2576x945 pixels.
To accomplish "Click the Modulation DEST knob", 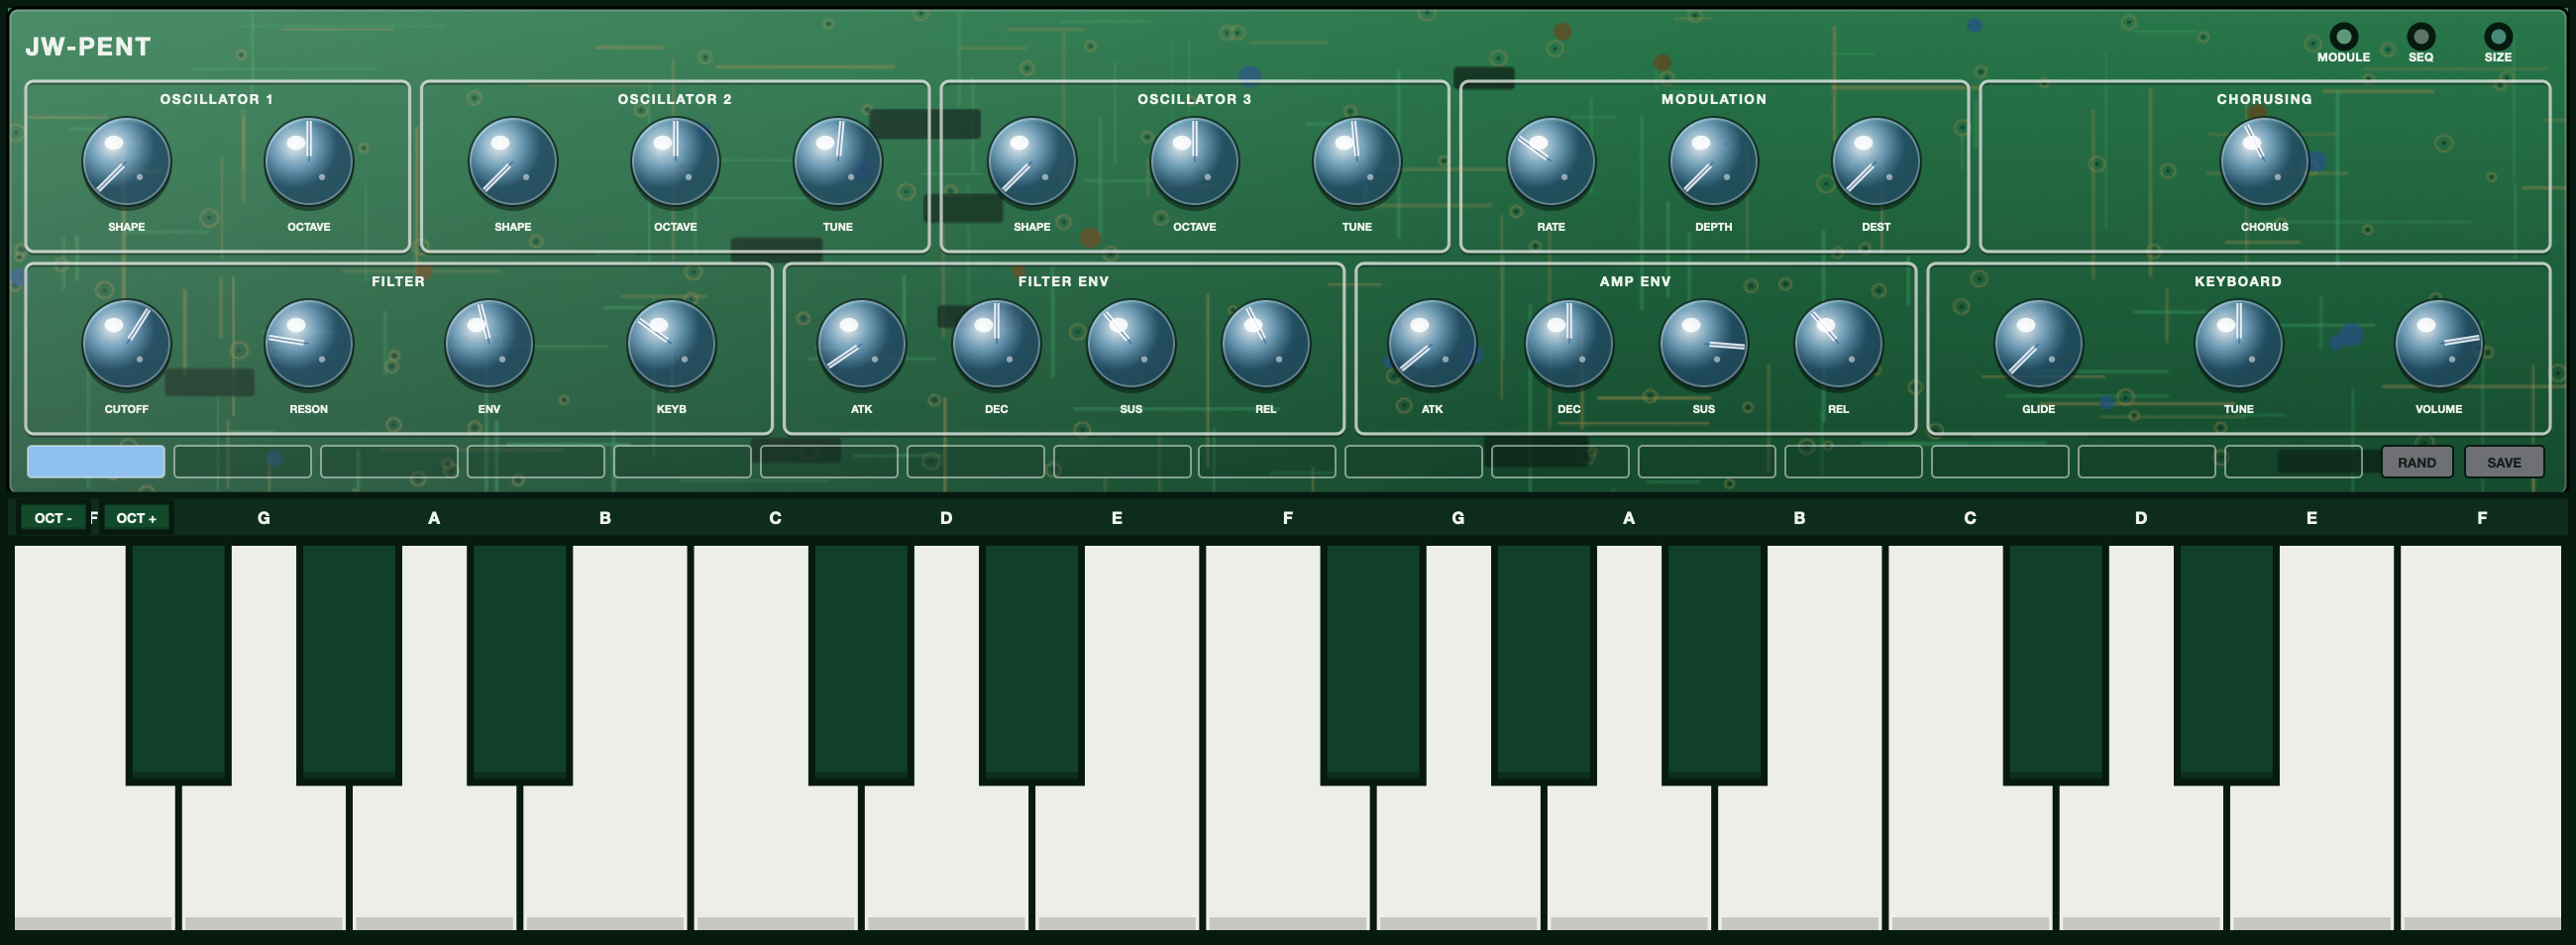I will (x=1876, y=162).
